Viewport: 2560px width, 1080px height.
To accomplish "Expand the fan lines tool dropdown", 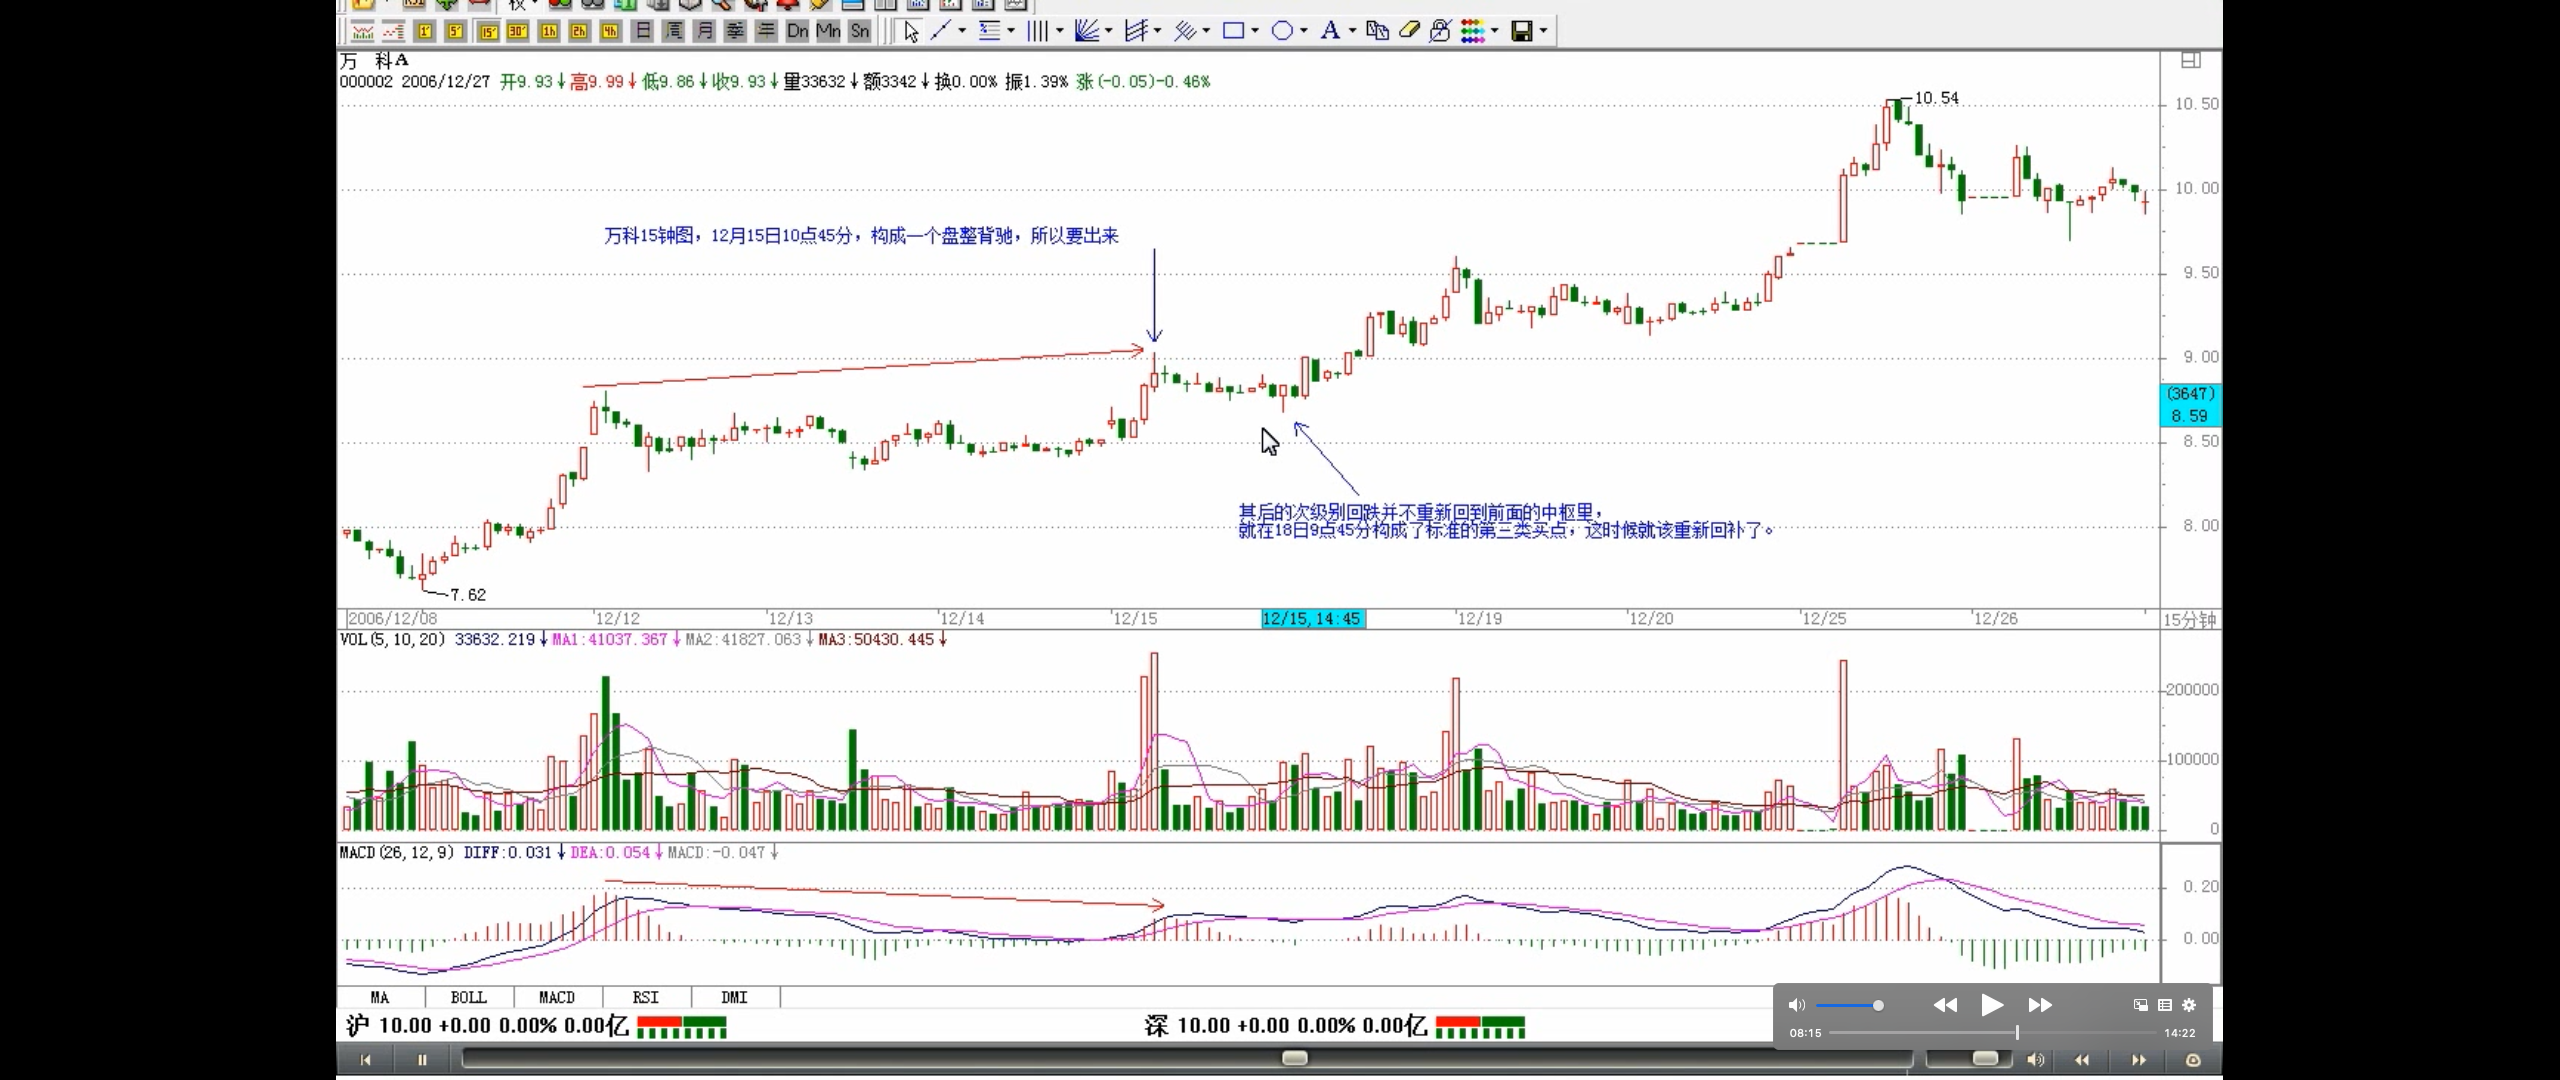I will (x=1108, y=31).
